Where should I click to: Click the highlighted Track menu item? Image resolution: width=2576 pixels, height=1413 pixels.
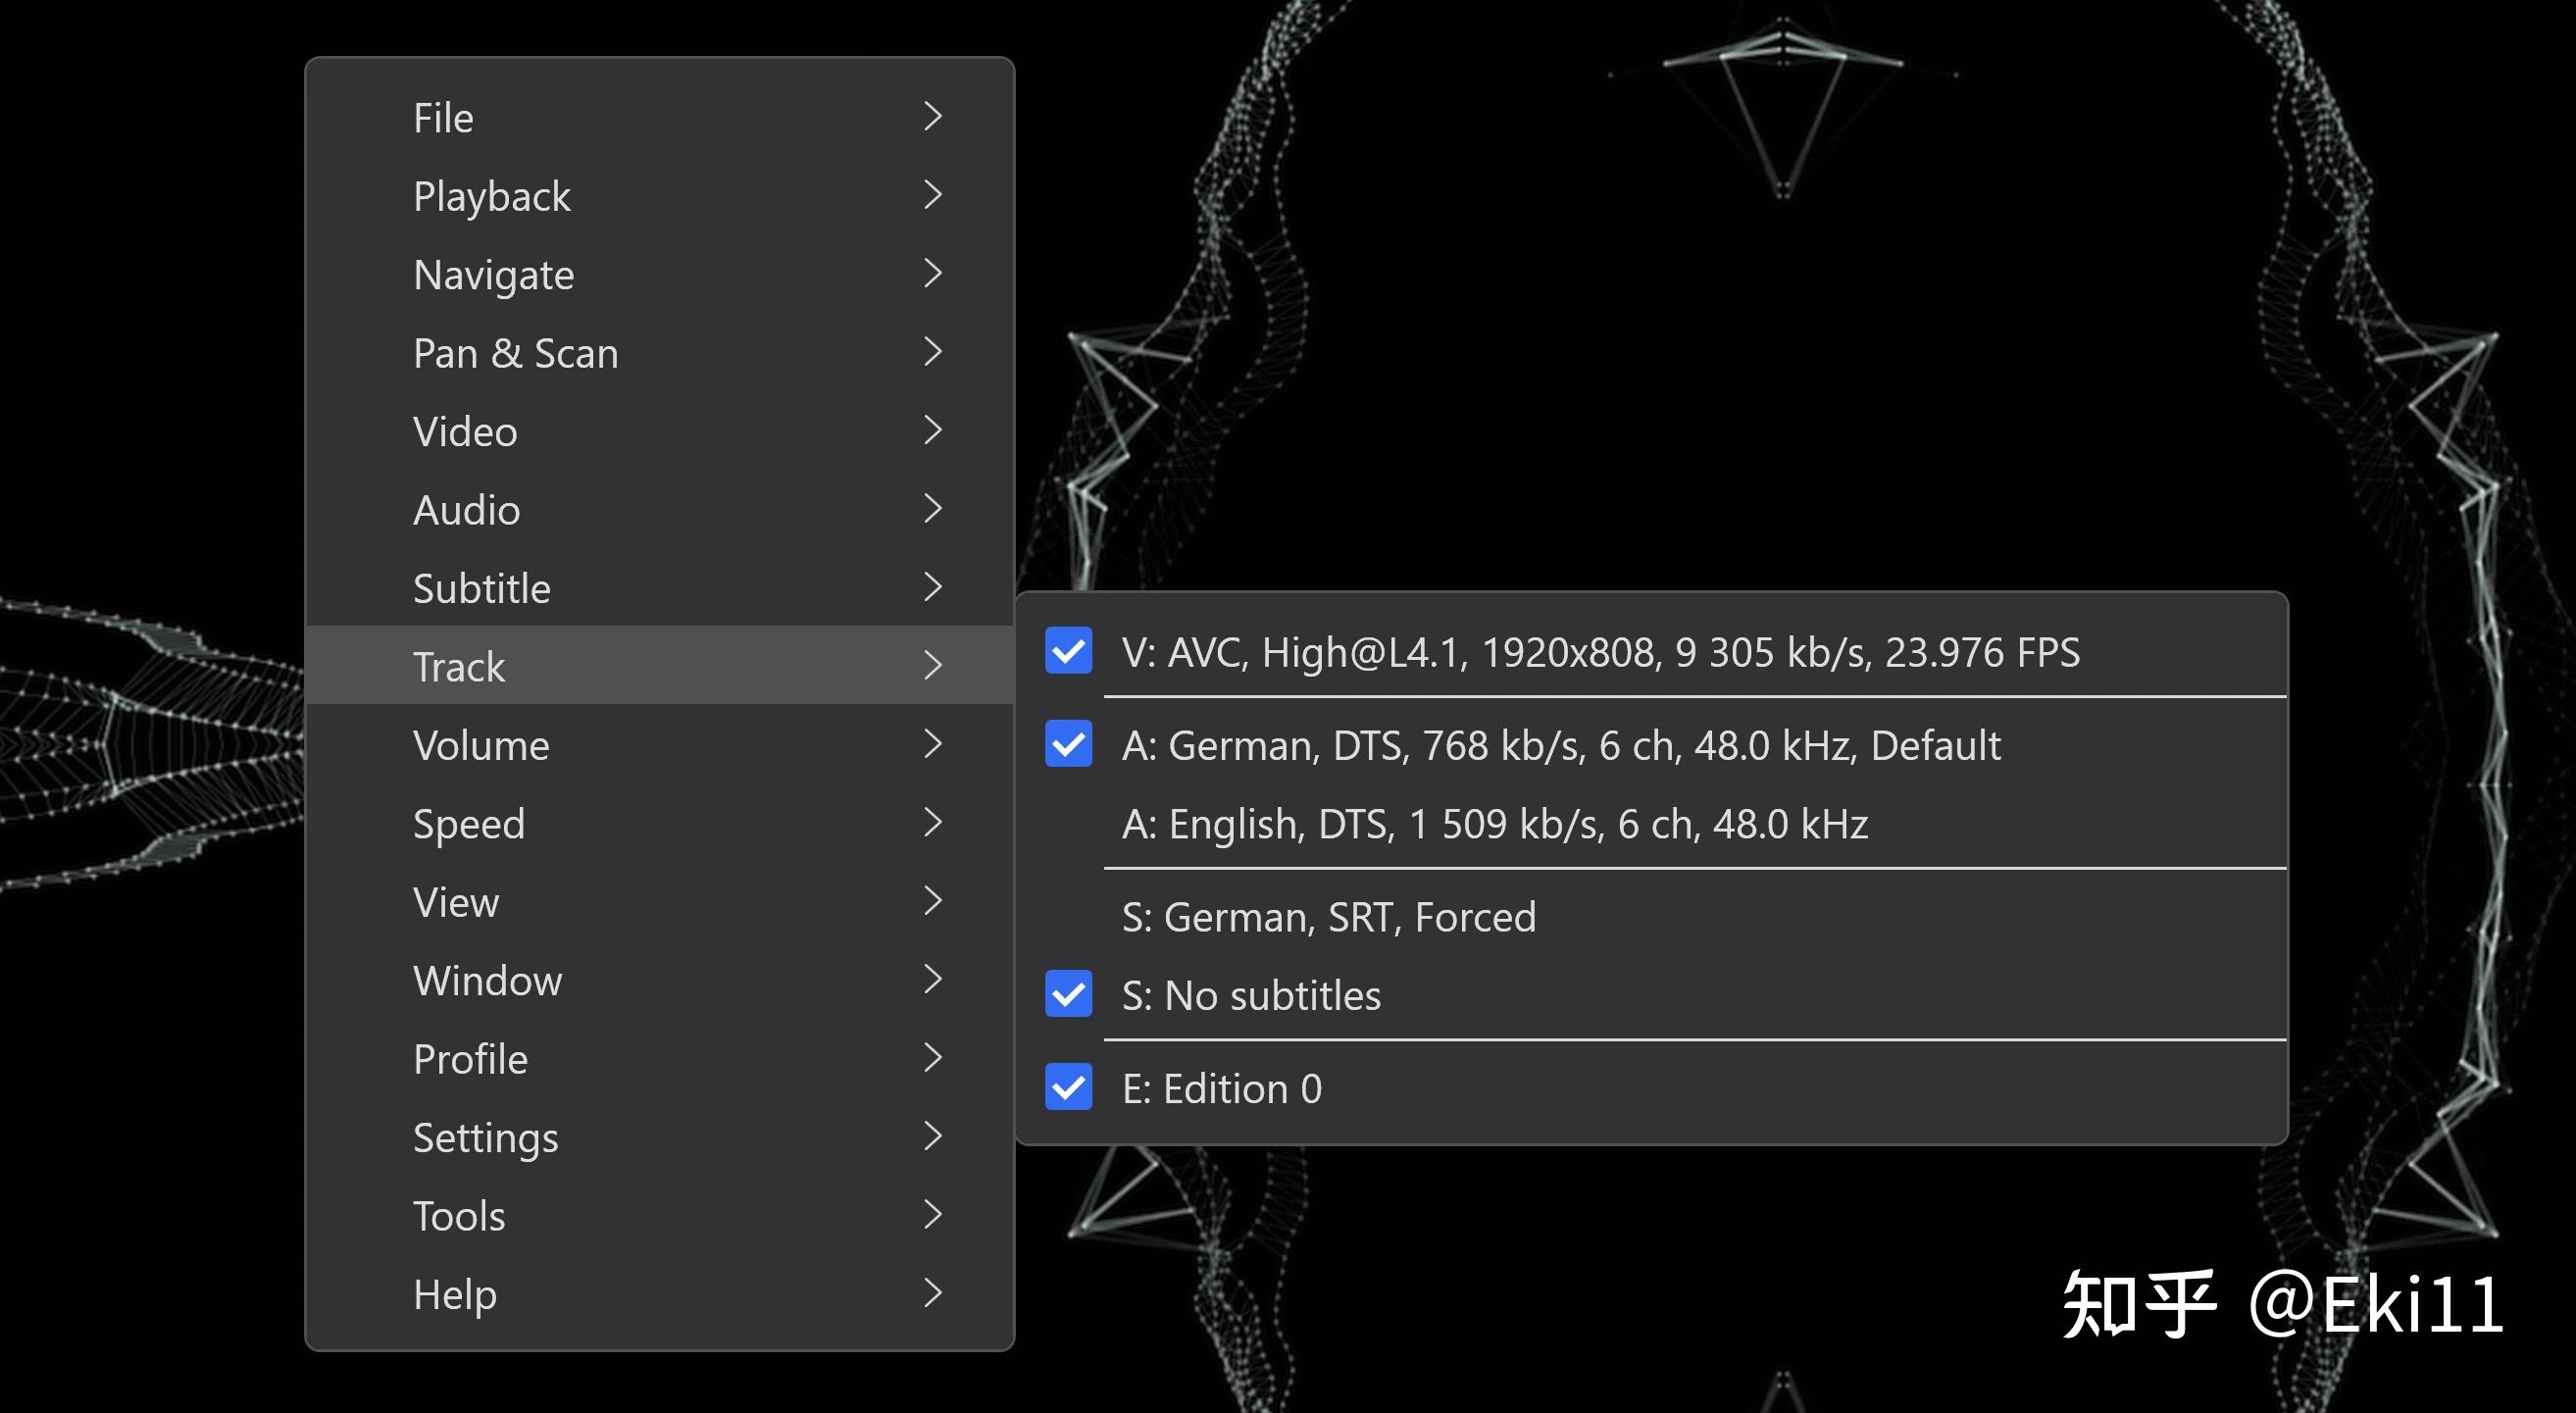coord(459,666)
